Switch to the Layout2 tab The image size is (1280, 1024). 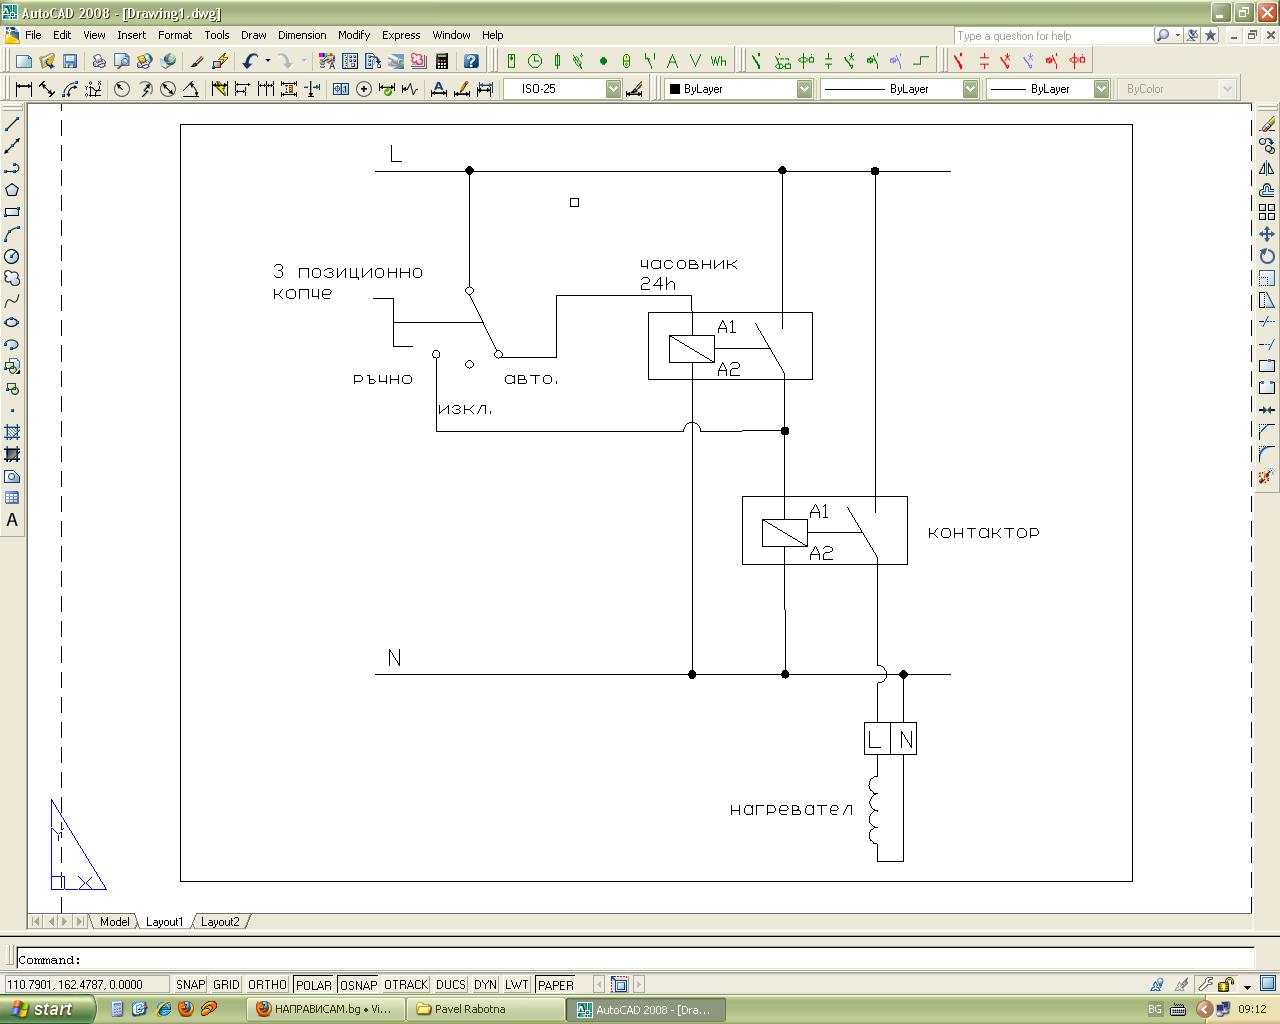[220, 922]
